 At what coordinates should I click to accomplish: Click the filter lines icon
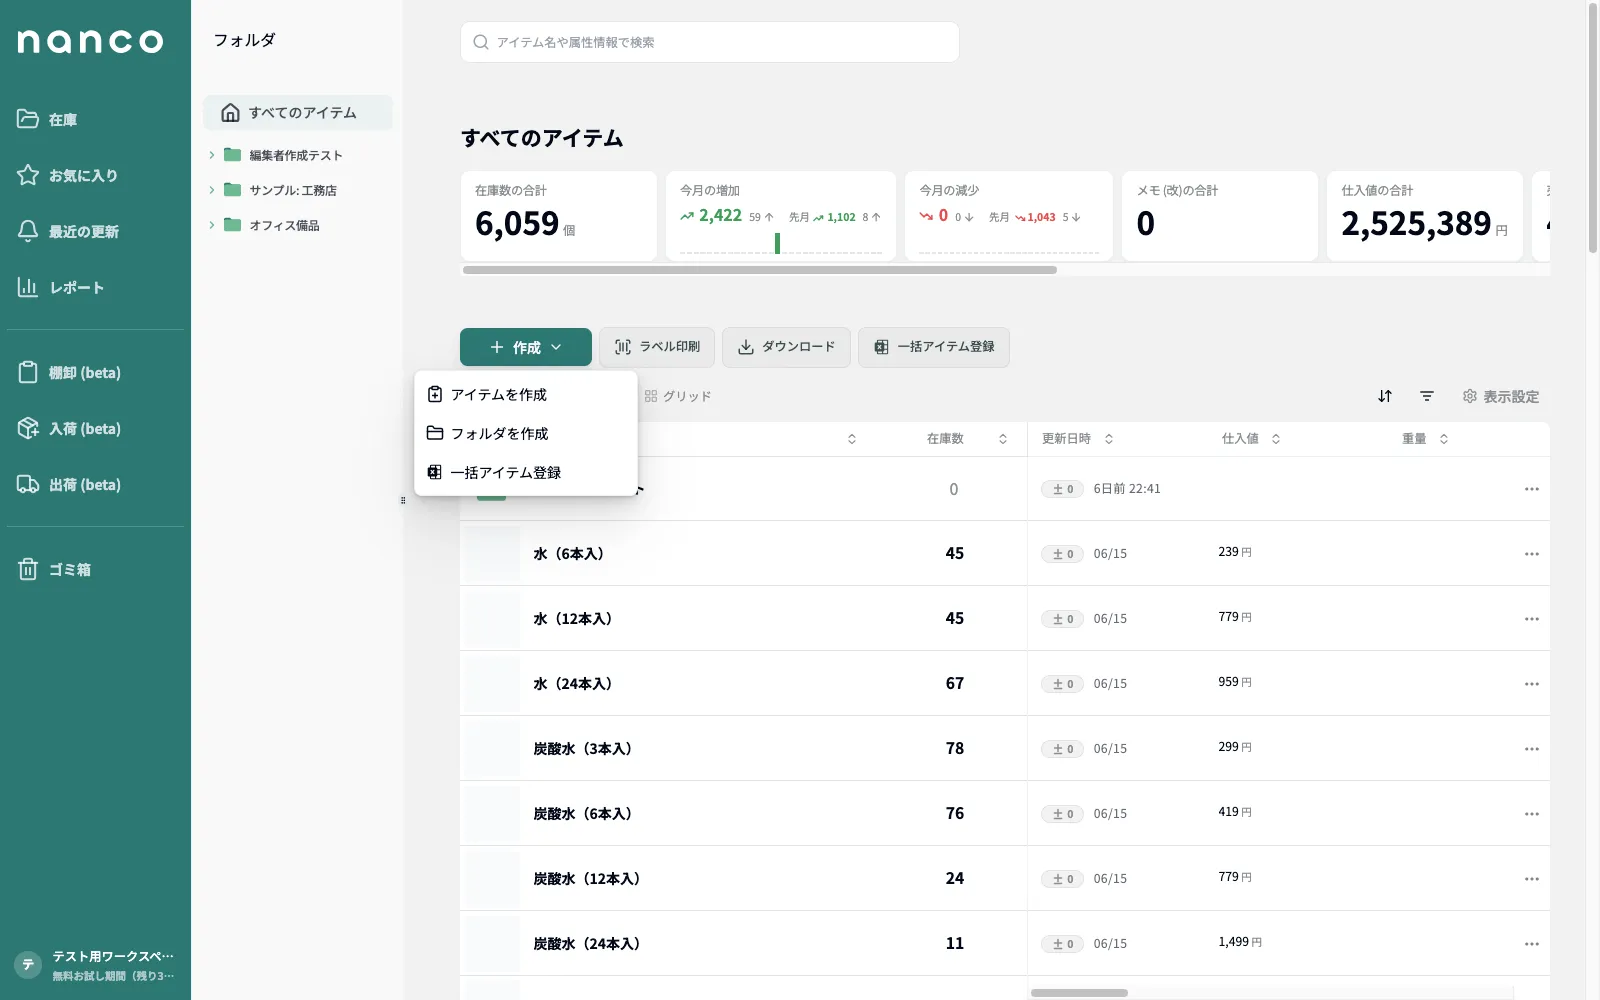[x=1427, y=396]
